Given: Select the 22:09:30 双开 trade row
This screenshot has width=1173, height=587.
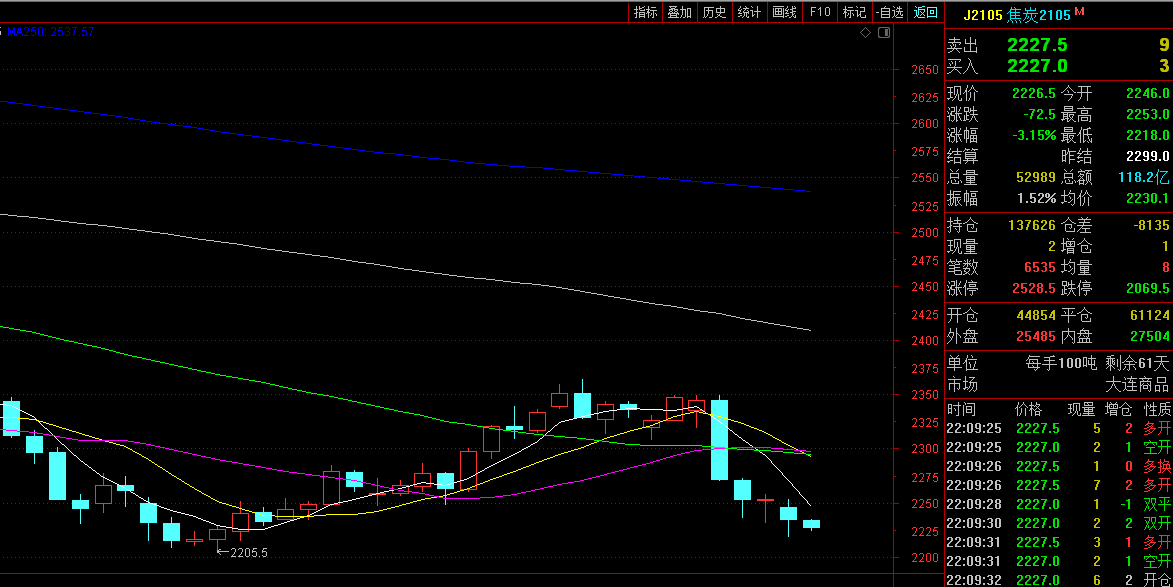Looking at the screenshot, I should coord(1059,523).
